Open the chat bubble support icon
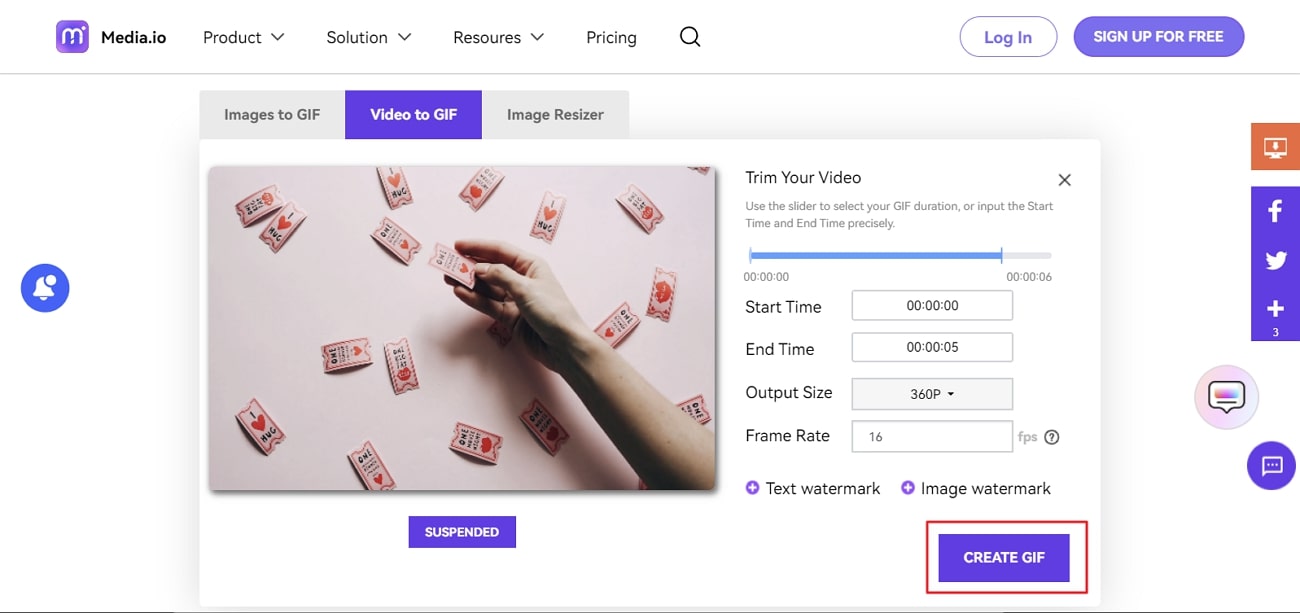1300x613 pixels. pos(1271,465)
